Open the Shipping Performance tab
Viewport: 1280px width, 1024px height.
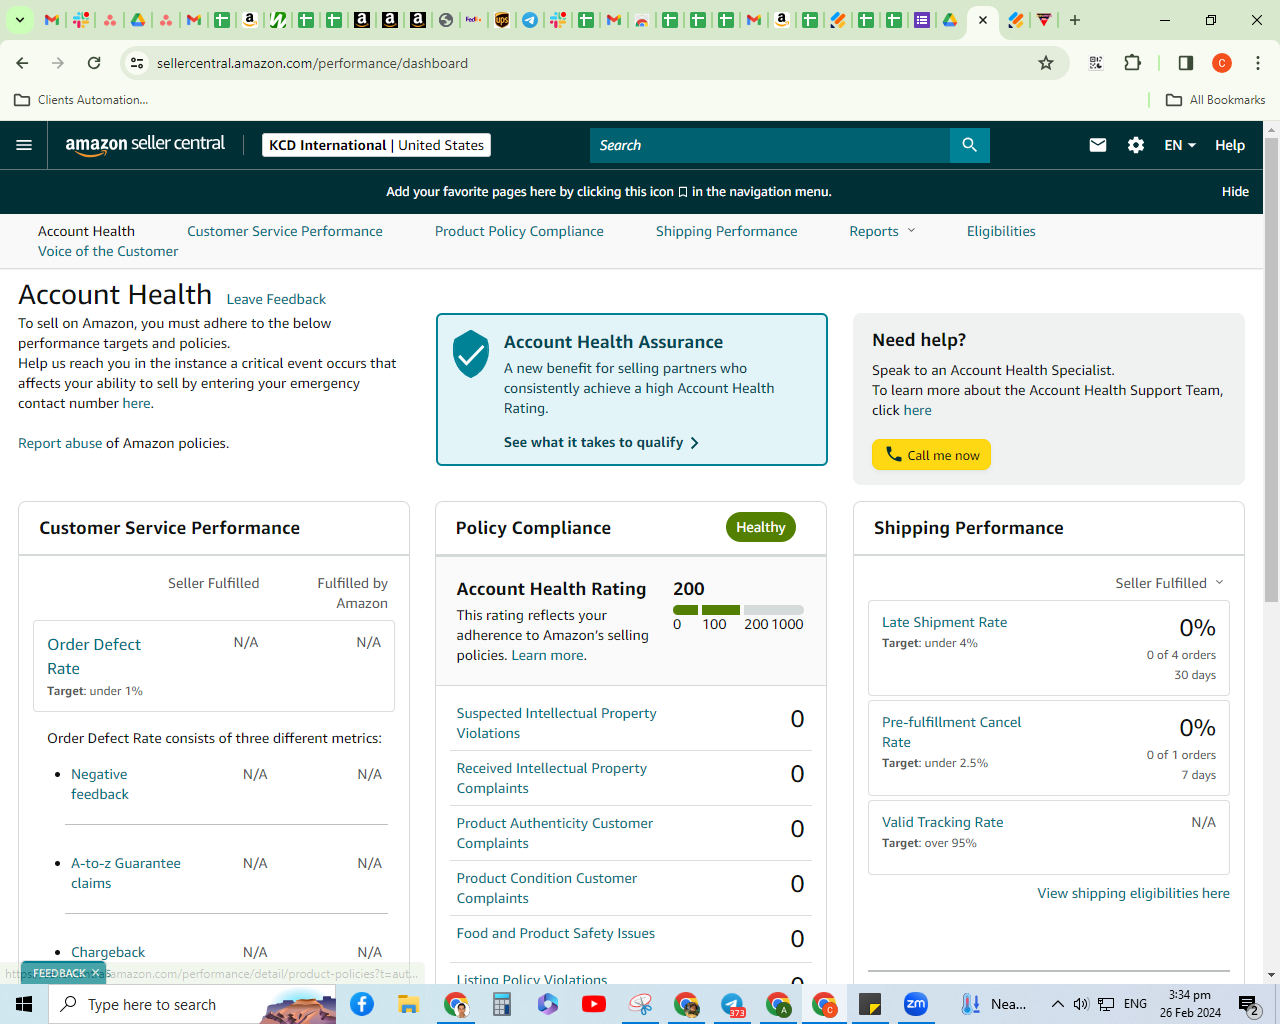pos(727,231)
